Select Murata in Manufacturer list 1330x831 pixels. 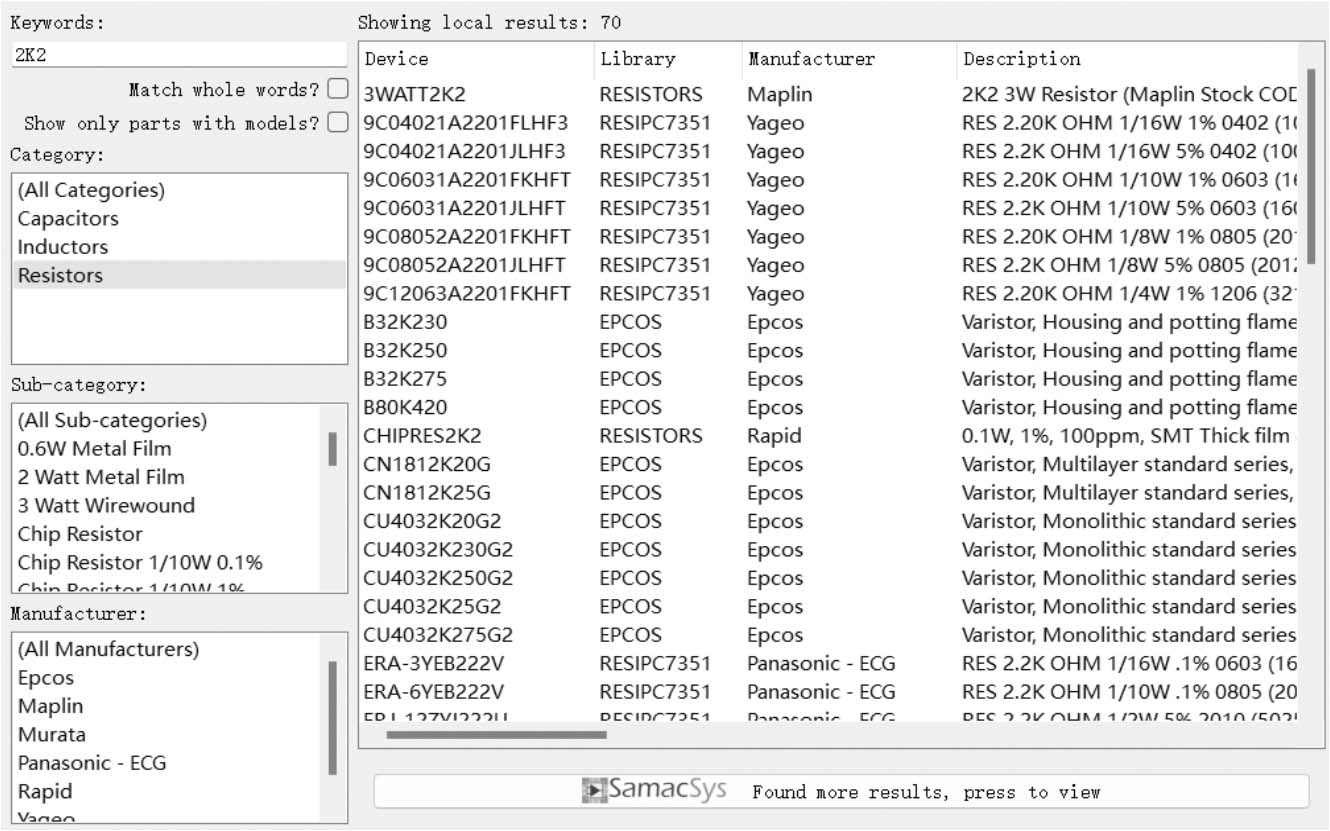click(51, 734)
